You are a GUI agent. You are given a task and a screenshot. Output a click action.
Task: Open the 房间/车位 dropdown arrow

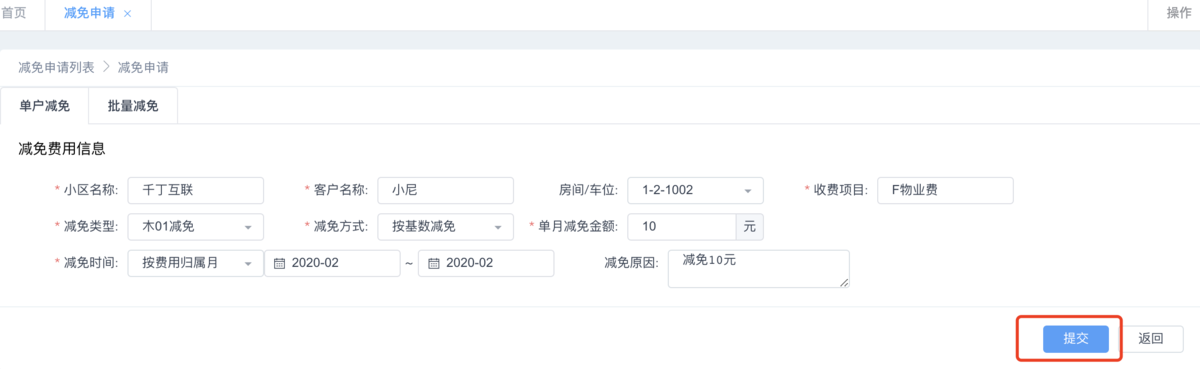(x=747, y=191)
